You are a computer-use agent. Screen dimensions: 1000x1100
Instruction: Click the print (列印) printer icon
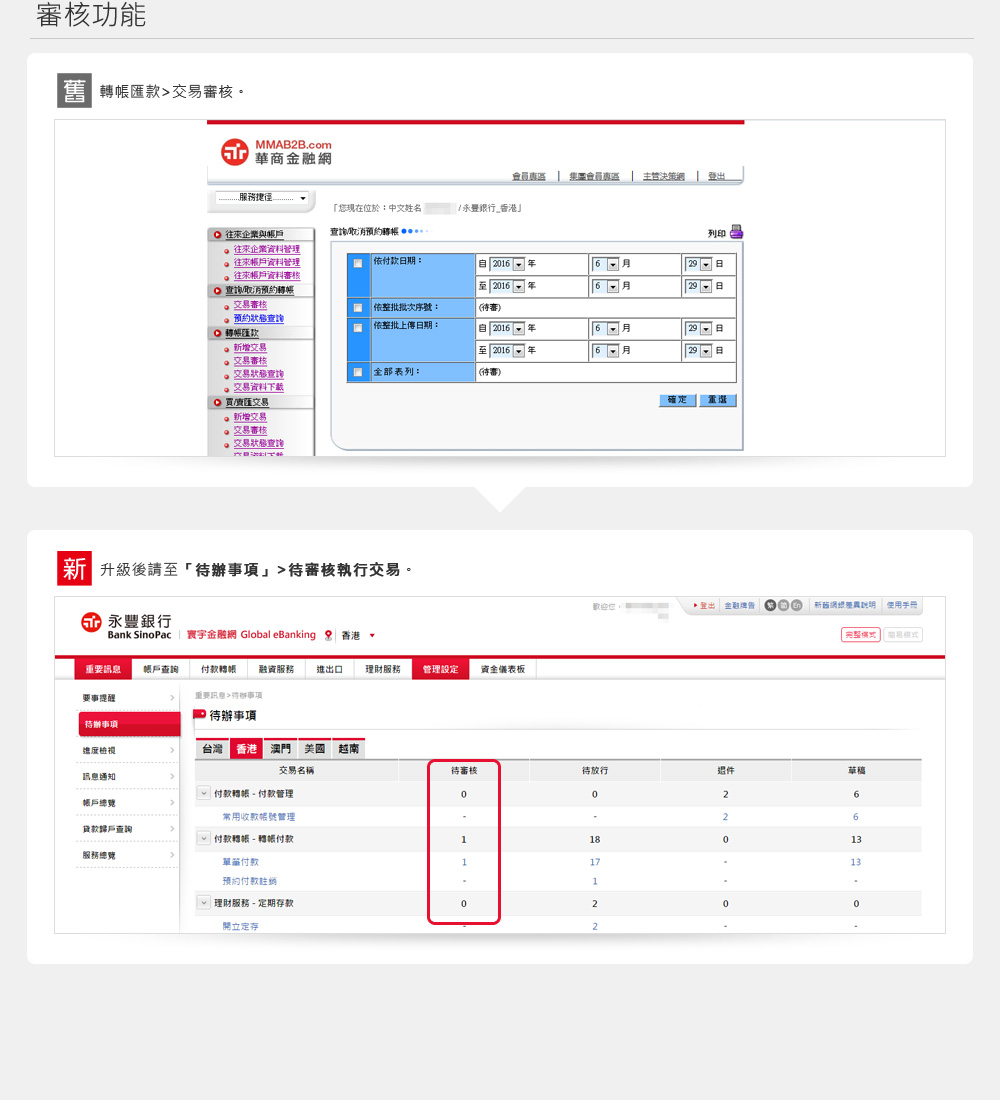pyautogui.click(x=735, y=232)
